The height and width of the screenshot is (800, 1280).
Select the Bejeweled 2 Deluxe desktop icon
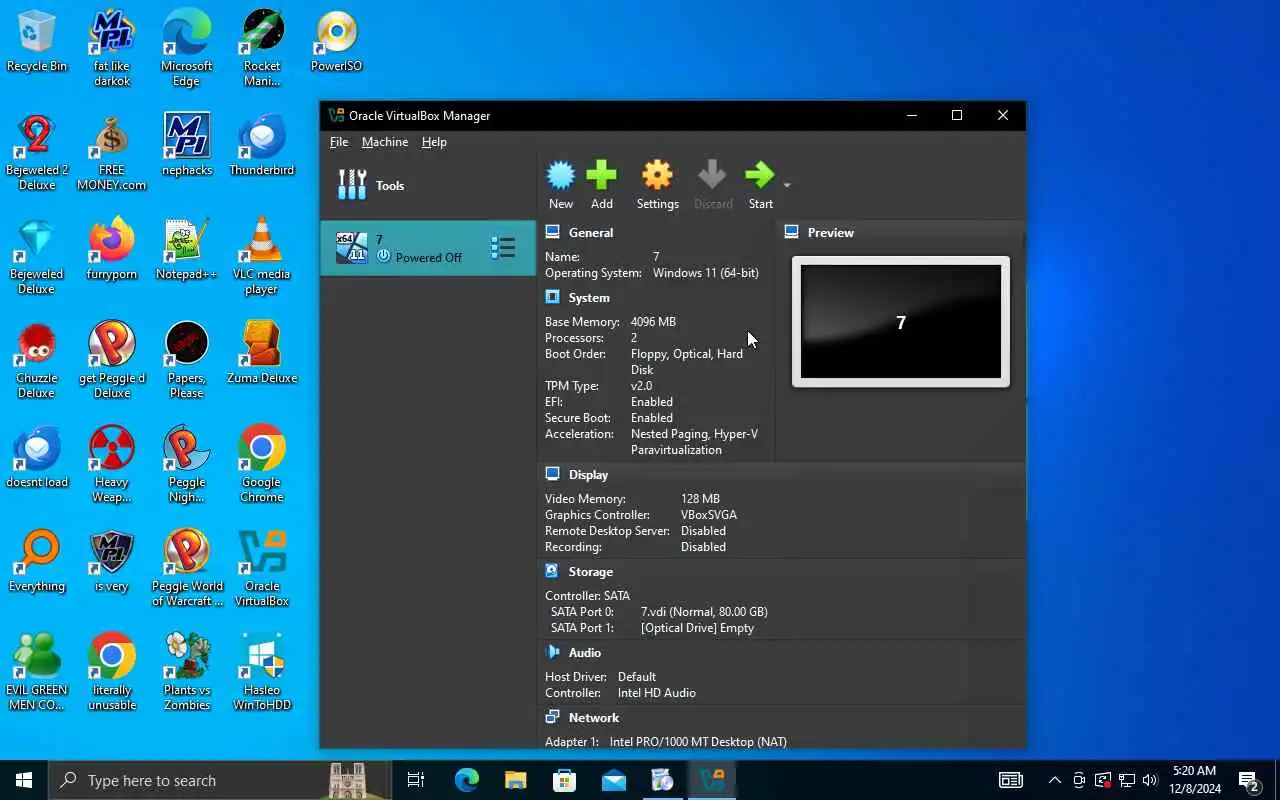(x=37, y=152)
